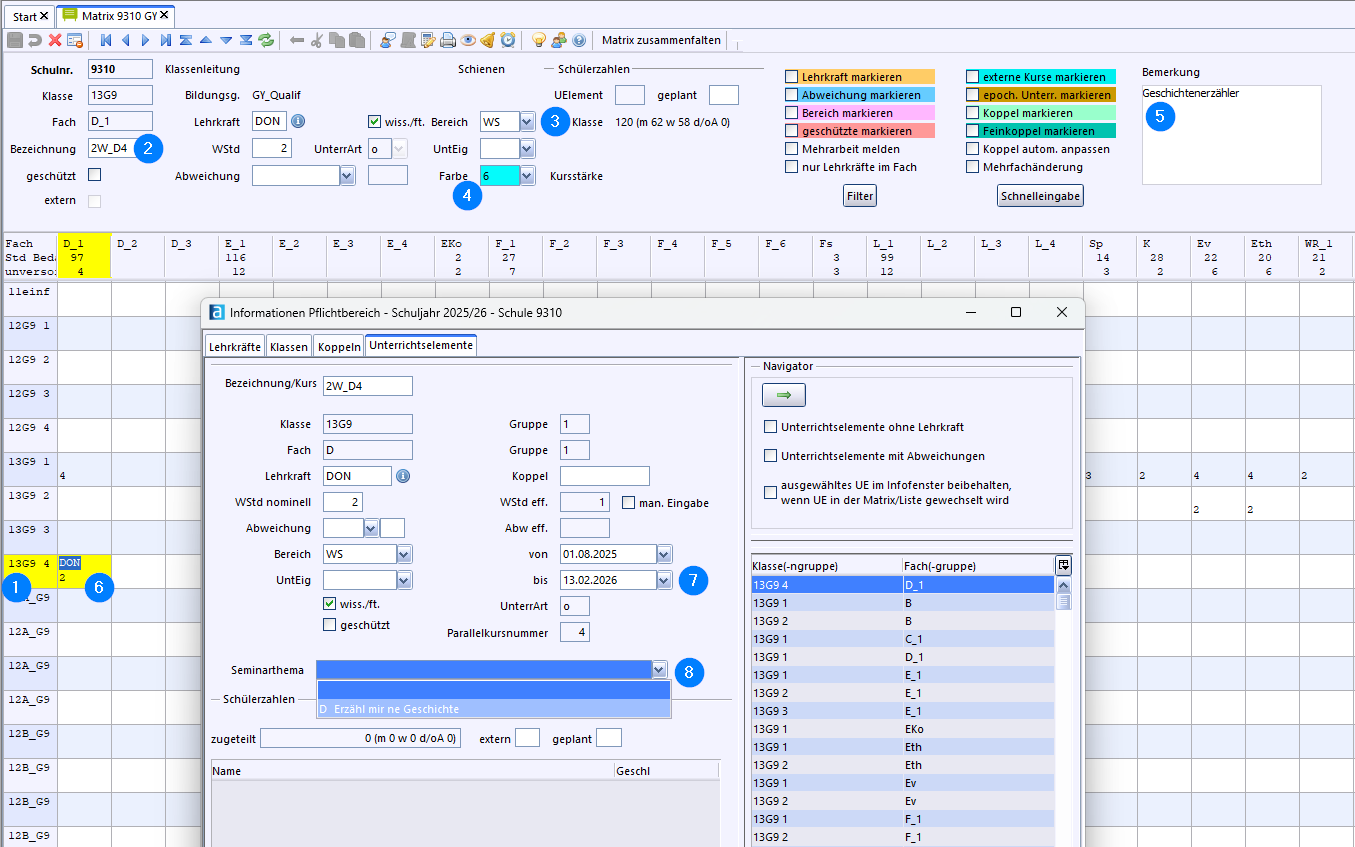Switch to the Start tab
The image size is (1355, 847).
pyautogui.click(x=24, y=16)
